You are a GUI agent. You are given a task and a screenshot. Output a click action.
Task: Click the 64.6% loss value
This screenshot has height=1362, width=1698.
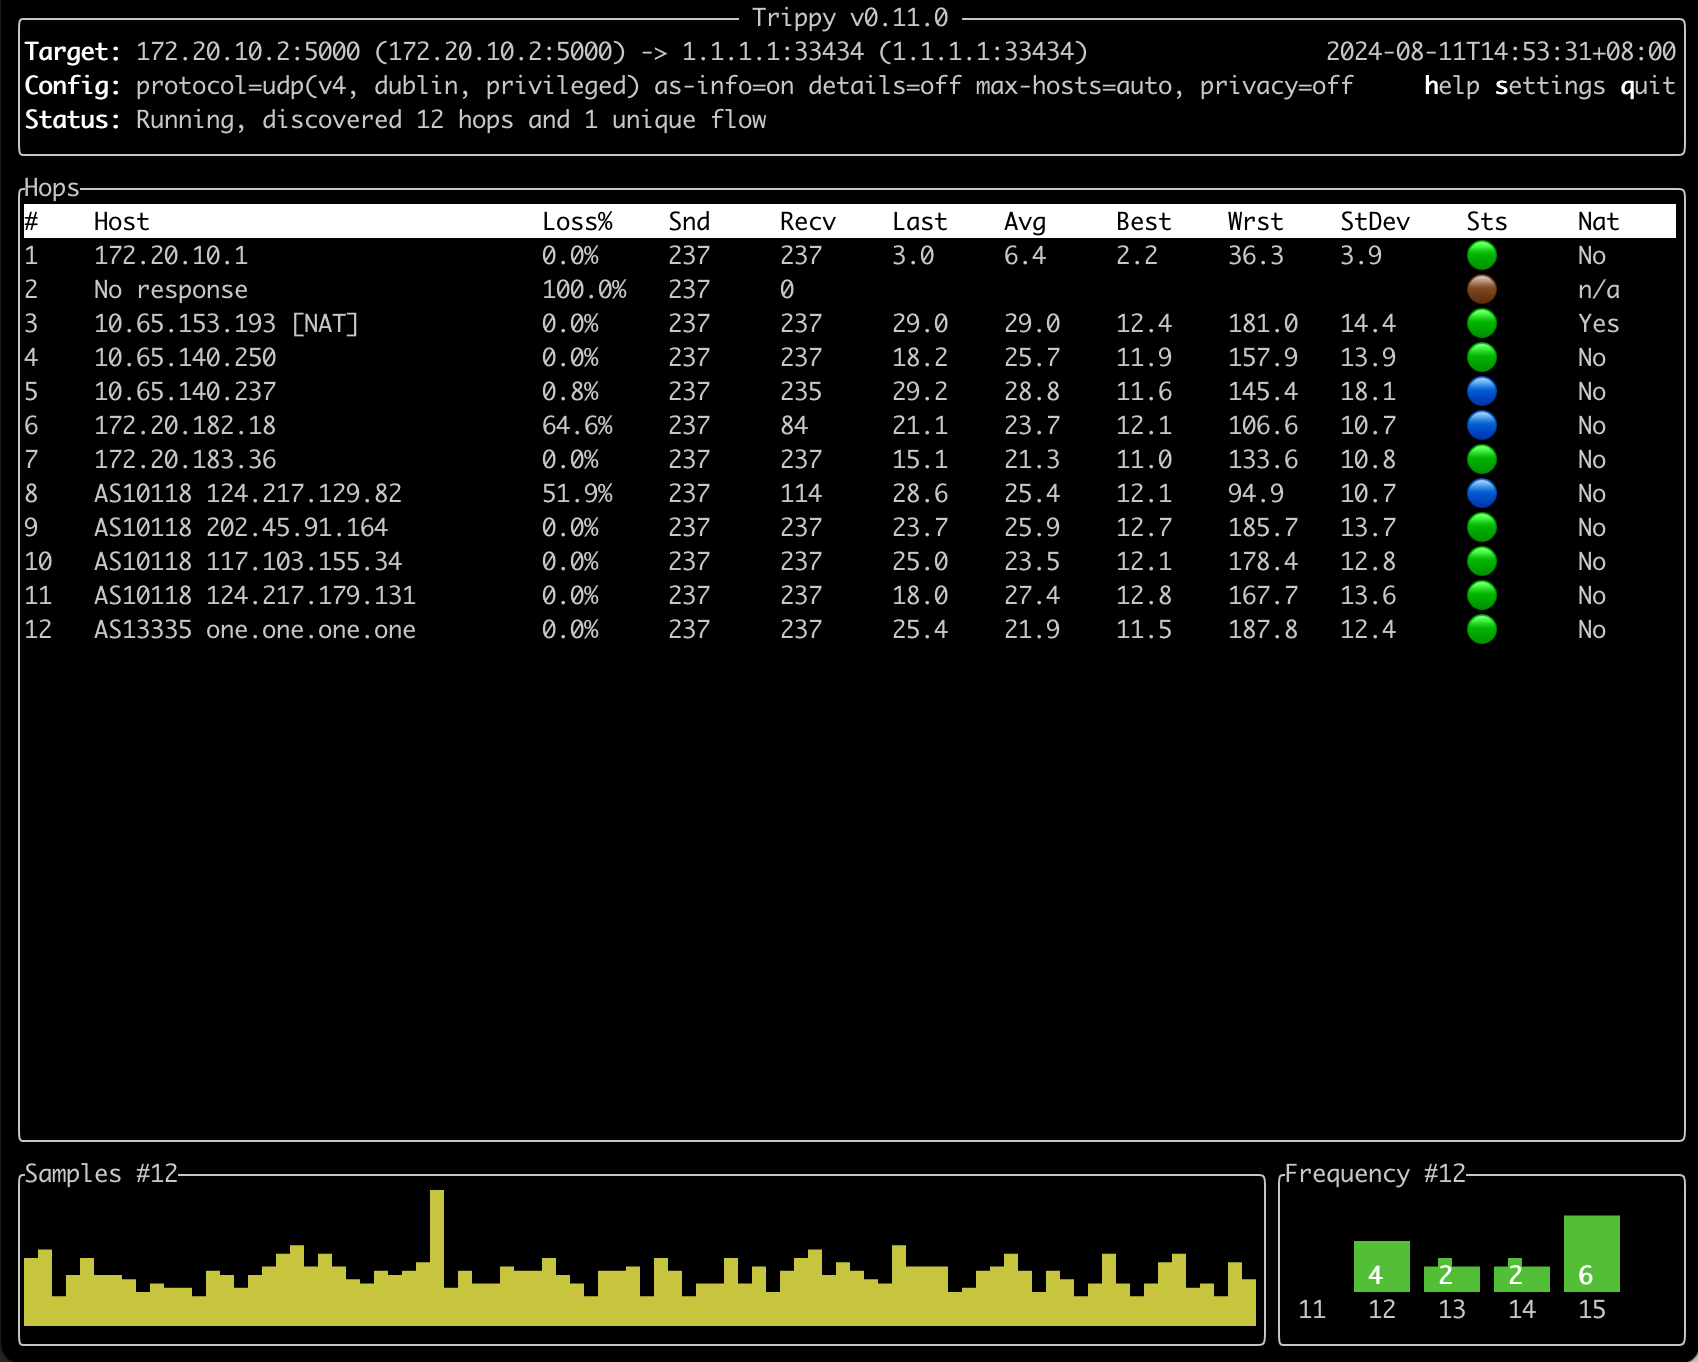577,426
